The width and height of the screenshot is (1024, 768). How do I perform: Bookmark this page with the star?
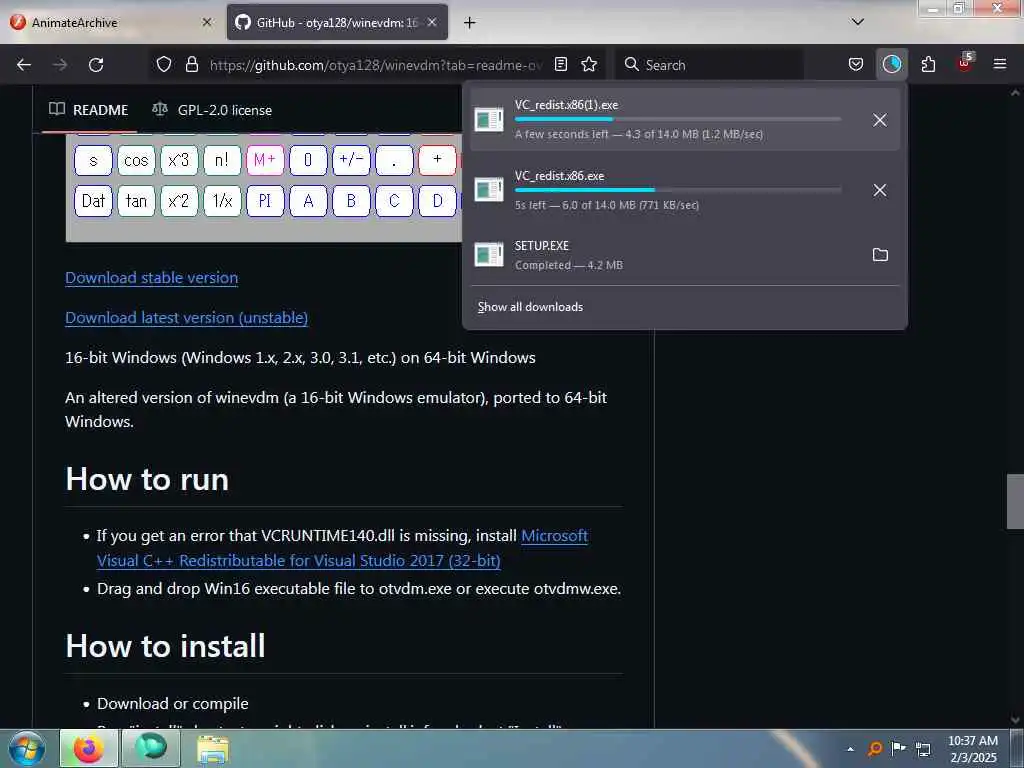(x=589, y=65)
